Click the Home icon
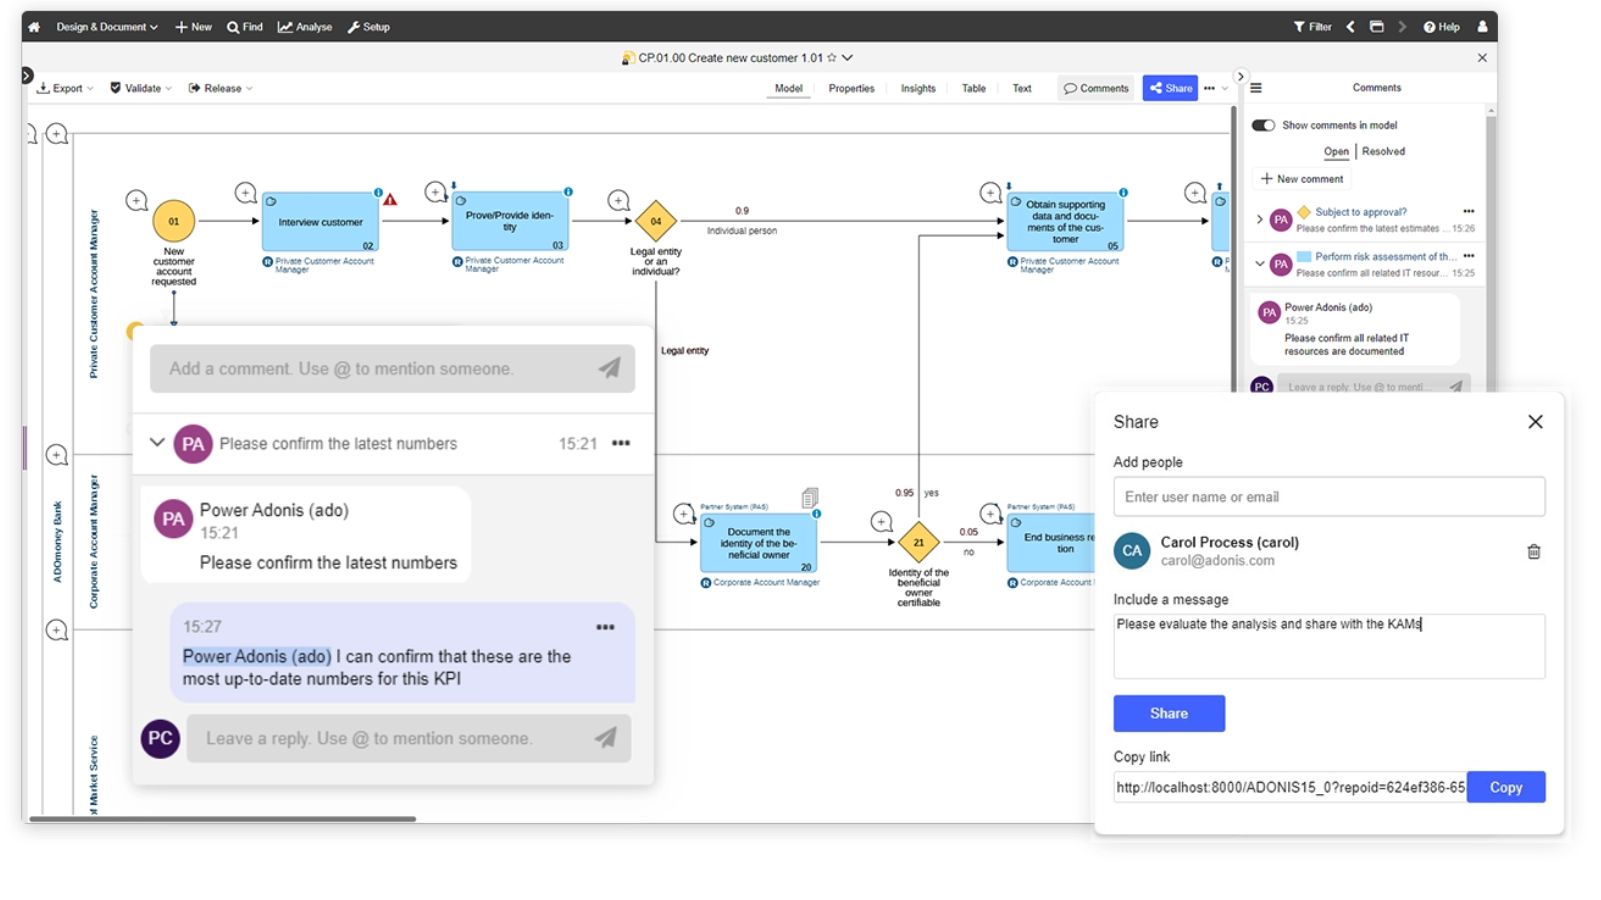The width and height of the screenshot is (1601, 900). coord(33,27)
